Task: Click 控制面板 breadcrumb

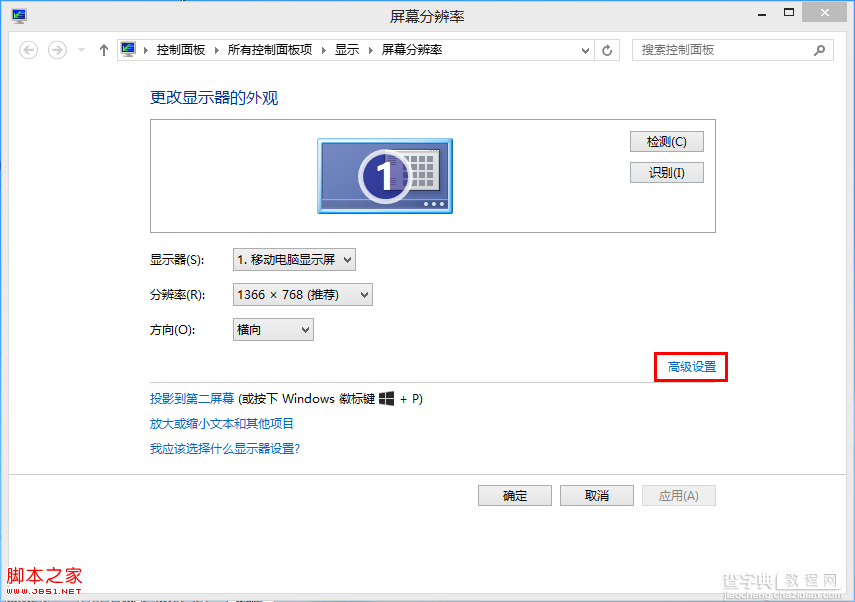Action: [180, 50]
